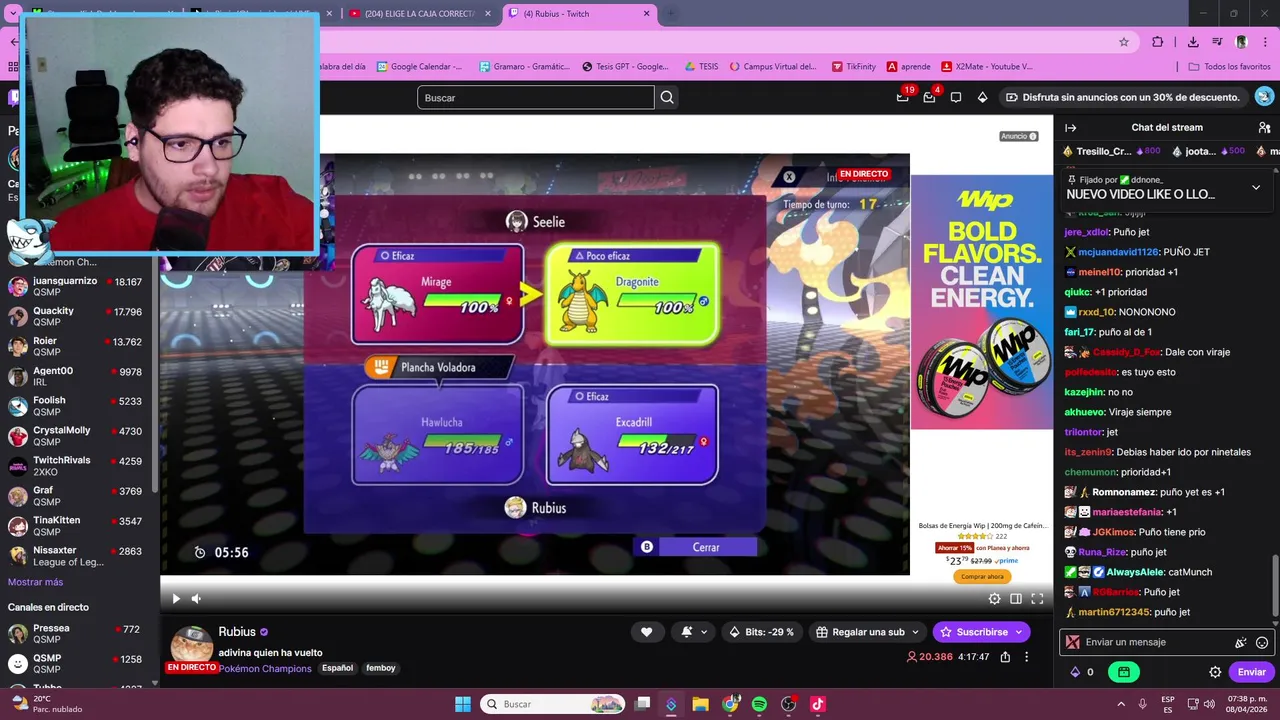Screen dimensions: 1280x720
Task: Click the Comprar ahora button in ad
Action: pyautogui.click(x=981, y=576)
